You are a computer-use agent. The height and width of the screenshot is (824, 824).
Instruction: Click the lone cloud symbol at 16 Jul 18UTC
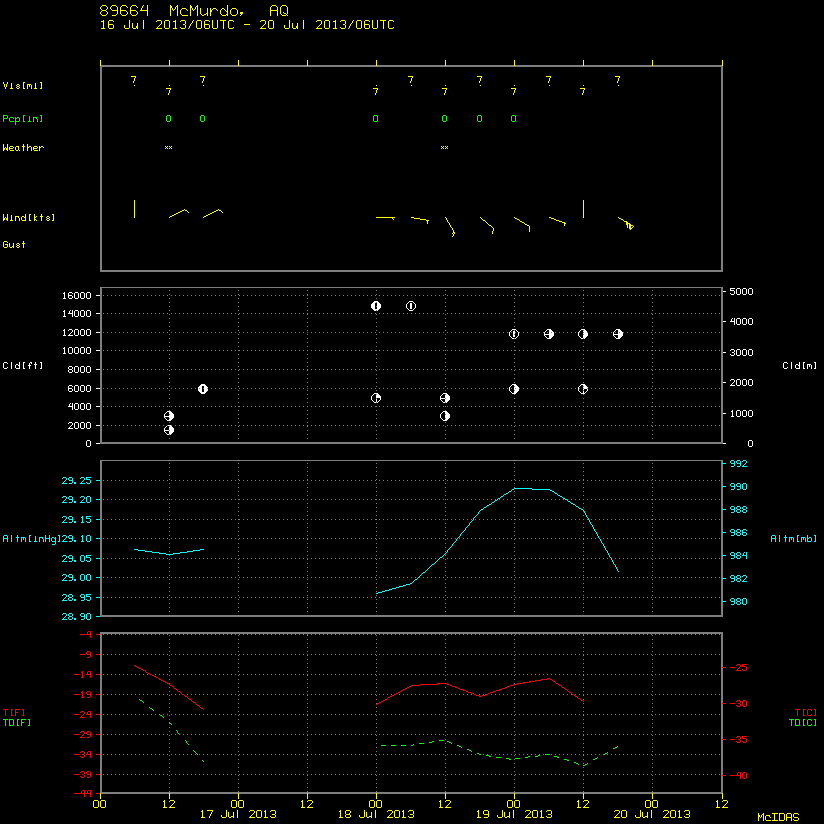pyautogui.click(x=203, y=389)
